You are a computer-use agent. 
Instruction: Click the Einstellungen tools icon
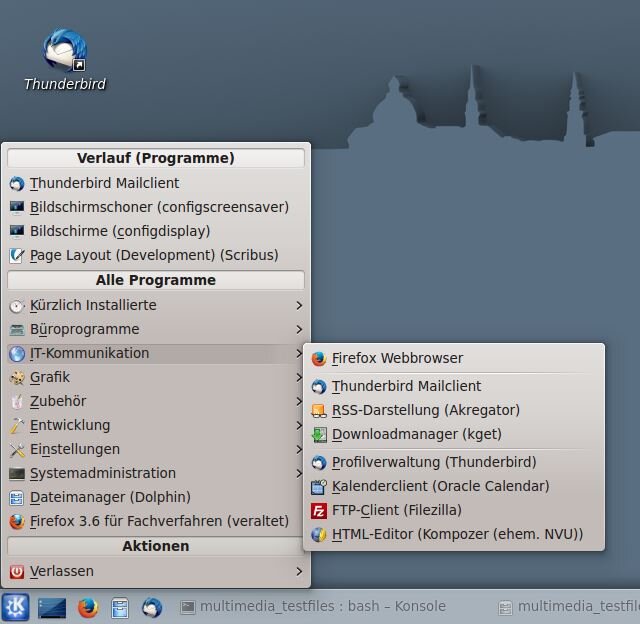pyautogui.click(x=17, y=450)
